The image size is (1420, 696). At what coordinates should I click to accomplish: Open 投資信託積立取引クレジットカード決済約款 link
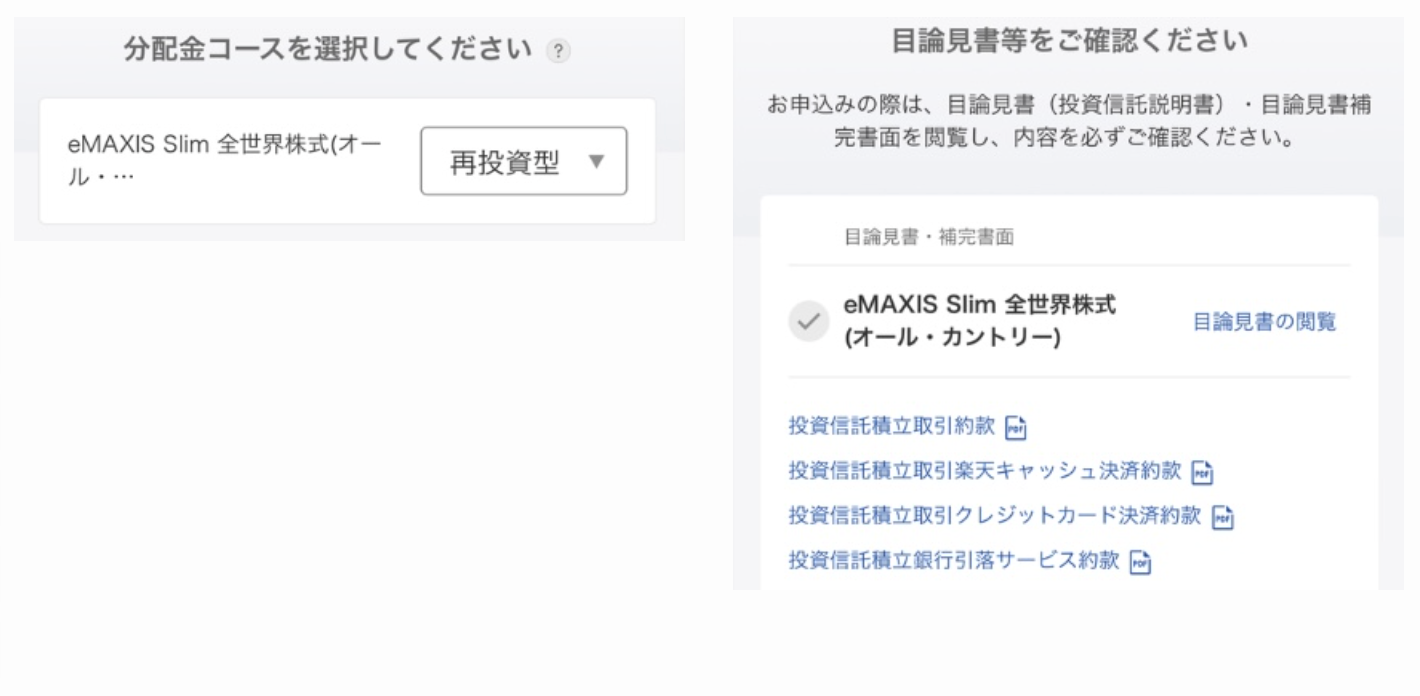click(x=994, y=515)
